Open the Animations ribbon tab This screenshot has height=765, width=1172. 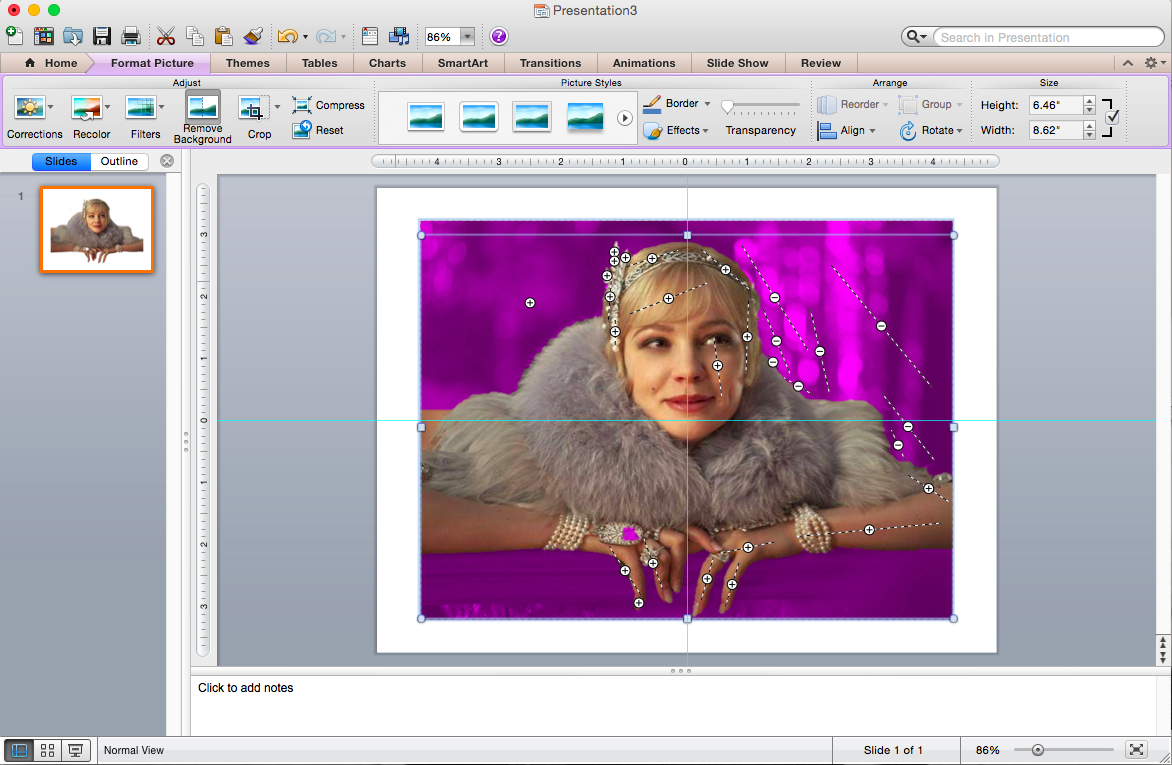pyautogui.click(x=644, y=63)
